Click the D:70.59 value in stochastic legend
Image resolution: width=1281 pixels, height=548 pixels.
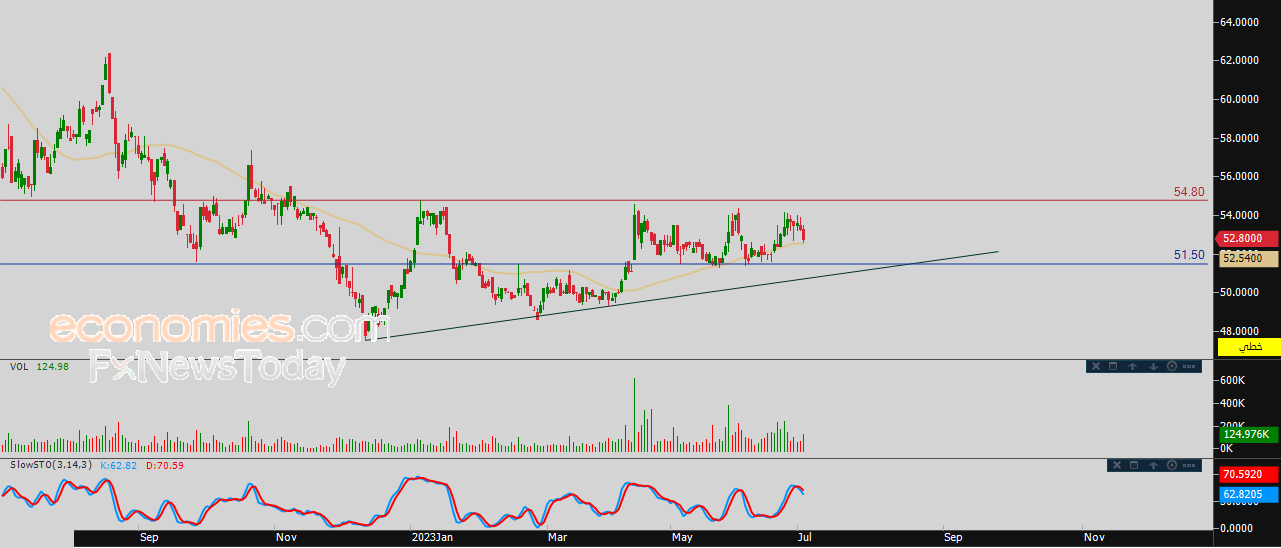click(165, 465)
